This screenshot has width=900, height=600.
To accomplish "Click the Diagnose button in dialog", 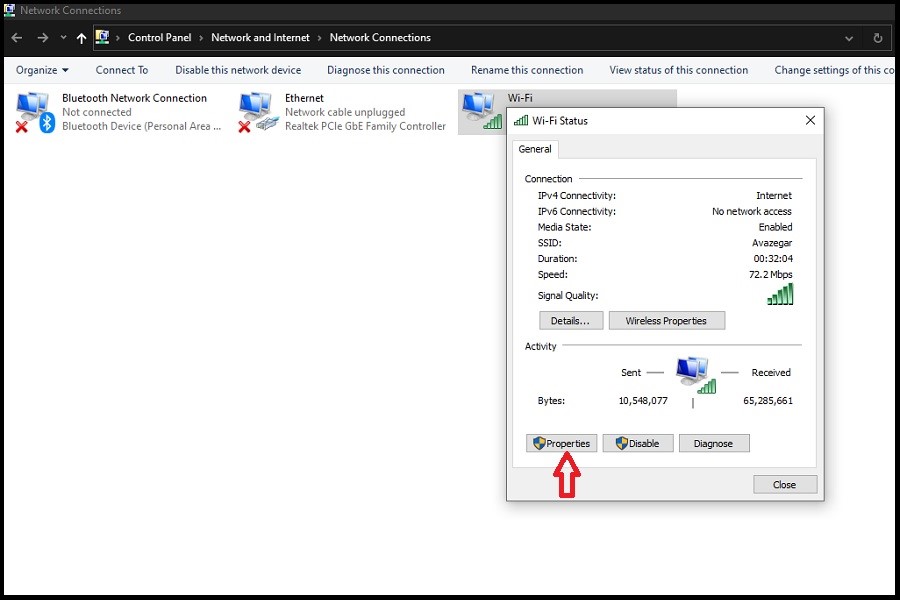I will tap(713, 443).
